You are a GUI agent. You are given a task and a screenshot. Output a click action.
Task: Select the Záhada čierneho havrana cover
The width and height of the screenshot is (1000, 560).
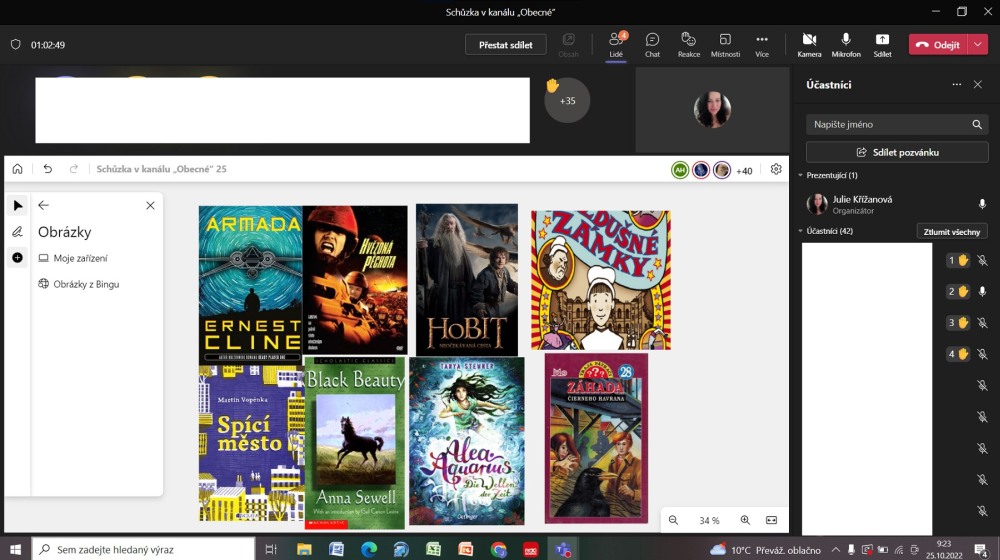pos(596,439)
